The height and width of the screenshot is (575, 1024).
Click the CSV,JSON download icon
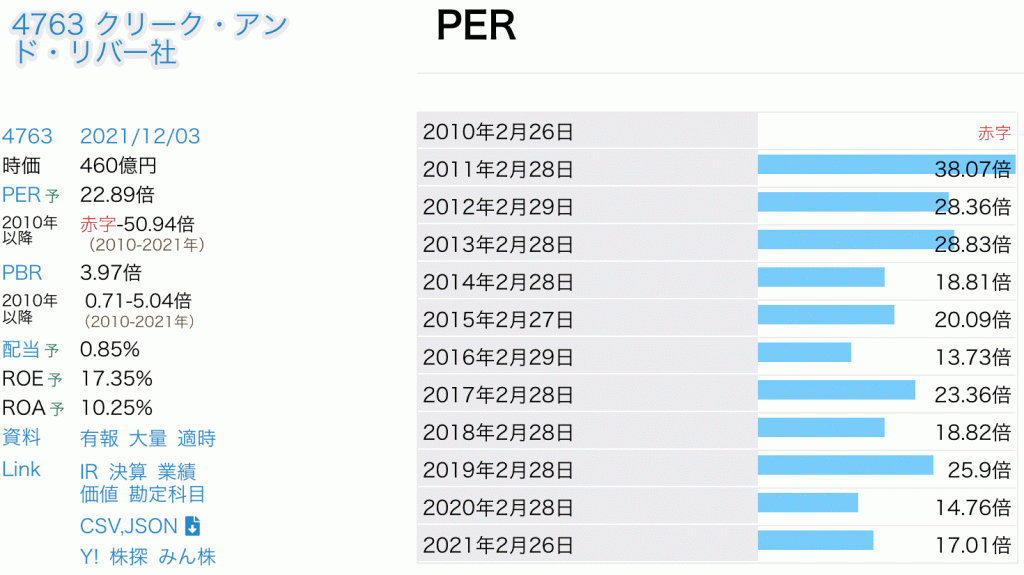tap(193, 526)
